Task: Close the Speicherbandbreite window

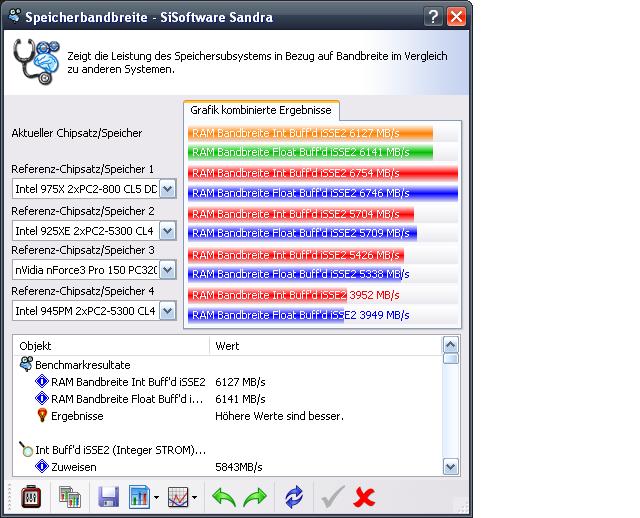Action: pyautogui.click(x=456, y=17)
